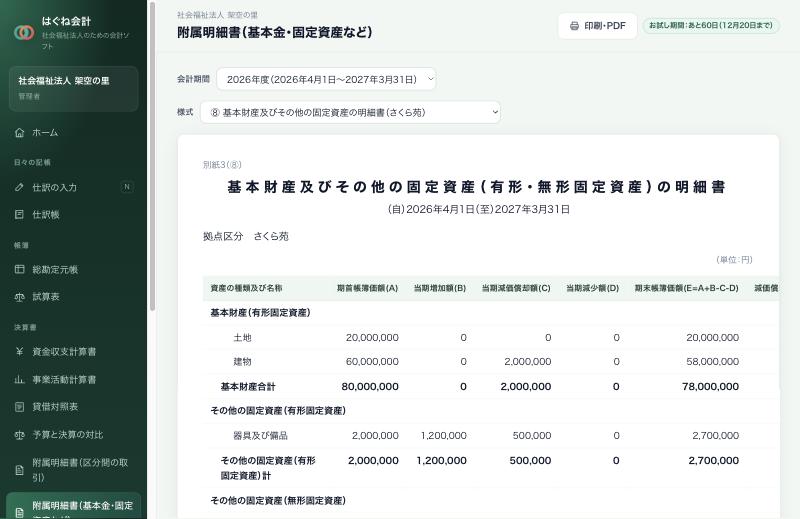Image resolution: width=800 pixels, height=519 pixels.
Task: Click the 基本財産合計 row label
Action: 248,387
